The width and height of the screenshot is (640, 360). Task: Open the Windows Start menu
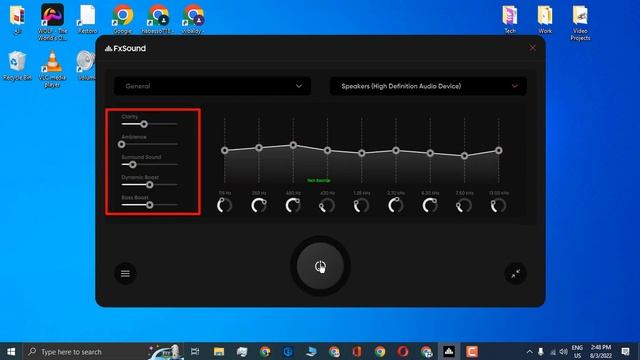coord(11,351)
